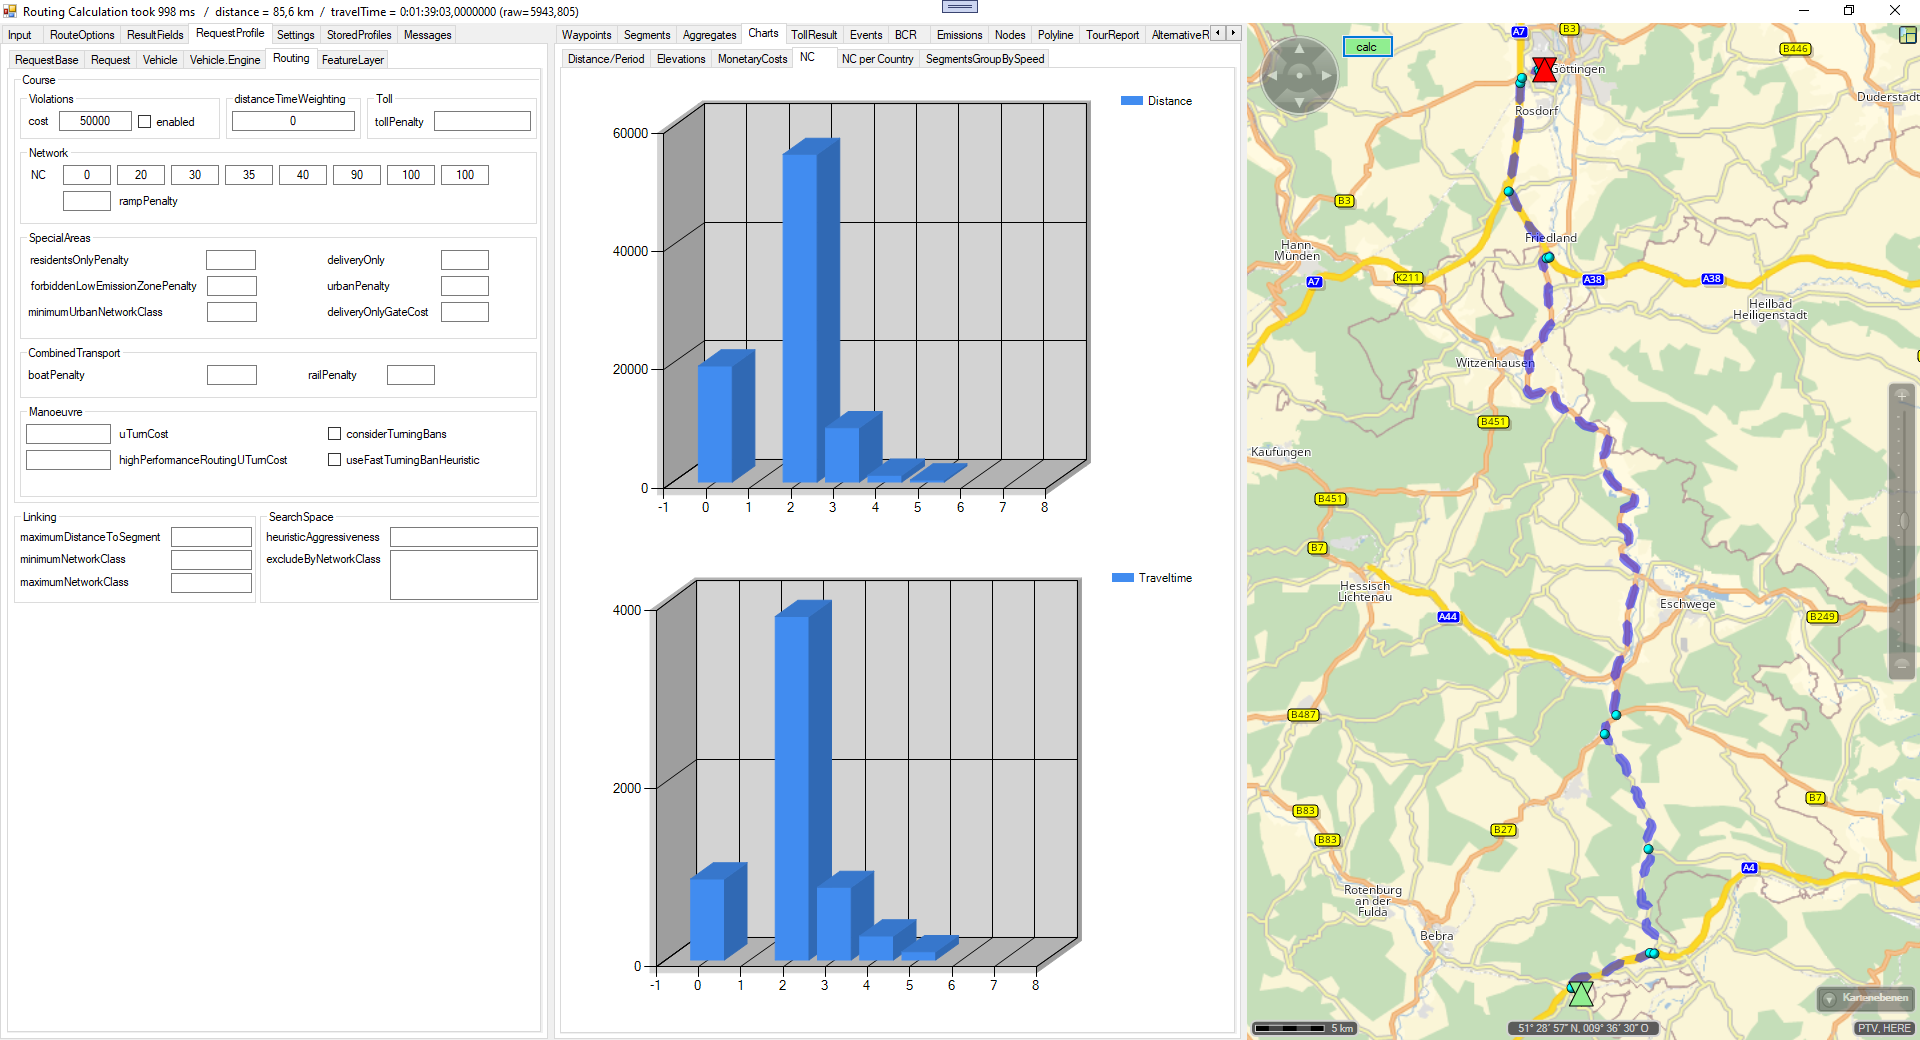Expand Kartenebenen map layers panel
Screen dimensions: 1920x1040
(1864, 998)
